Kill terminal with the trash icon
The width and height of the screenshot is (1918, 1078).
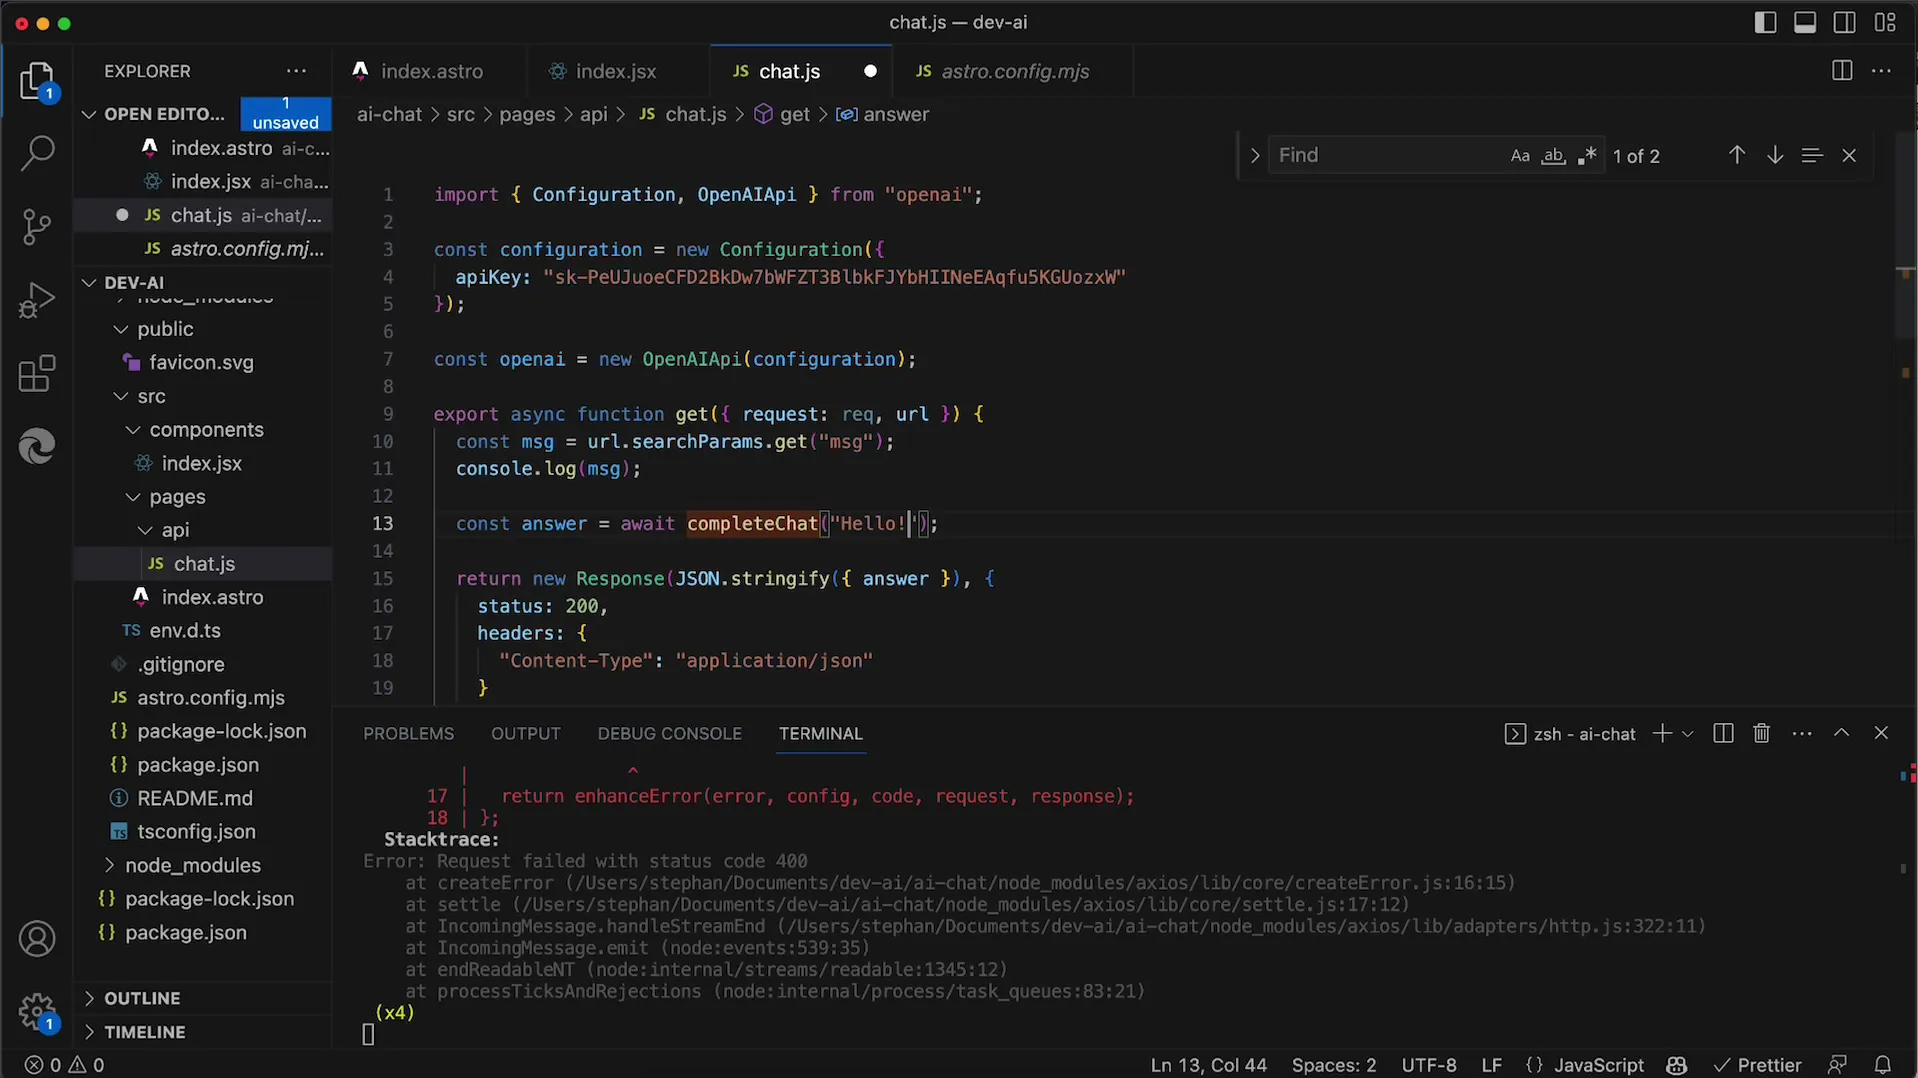1761,734
